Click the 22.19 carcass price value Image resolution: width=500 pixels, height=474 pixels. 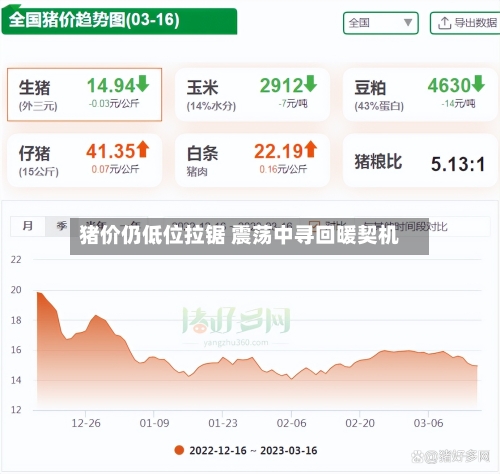tap(279, 151)
